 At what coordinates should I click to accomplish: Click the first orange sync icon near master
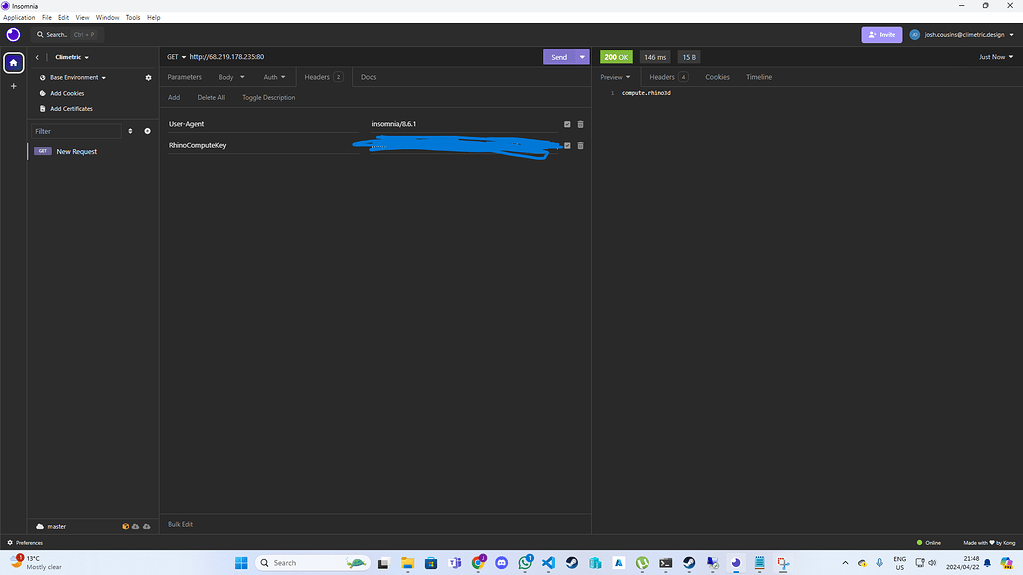click(x=125, y=526)
